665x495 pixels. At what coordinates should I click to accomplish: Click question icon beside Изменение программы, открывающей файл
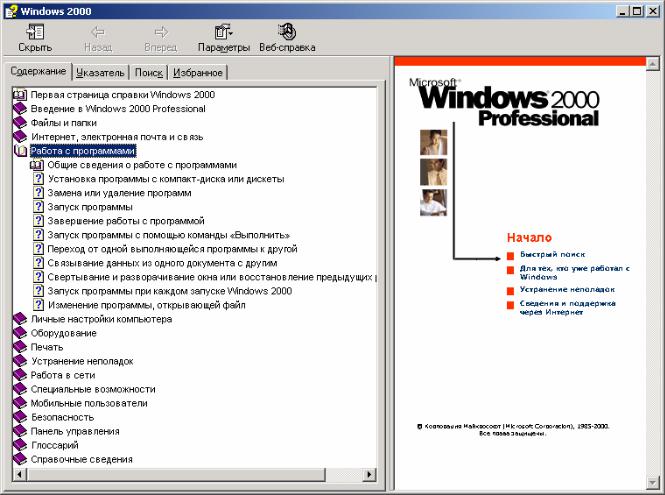click(39, 305)
